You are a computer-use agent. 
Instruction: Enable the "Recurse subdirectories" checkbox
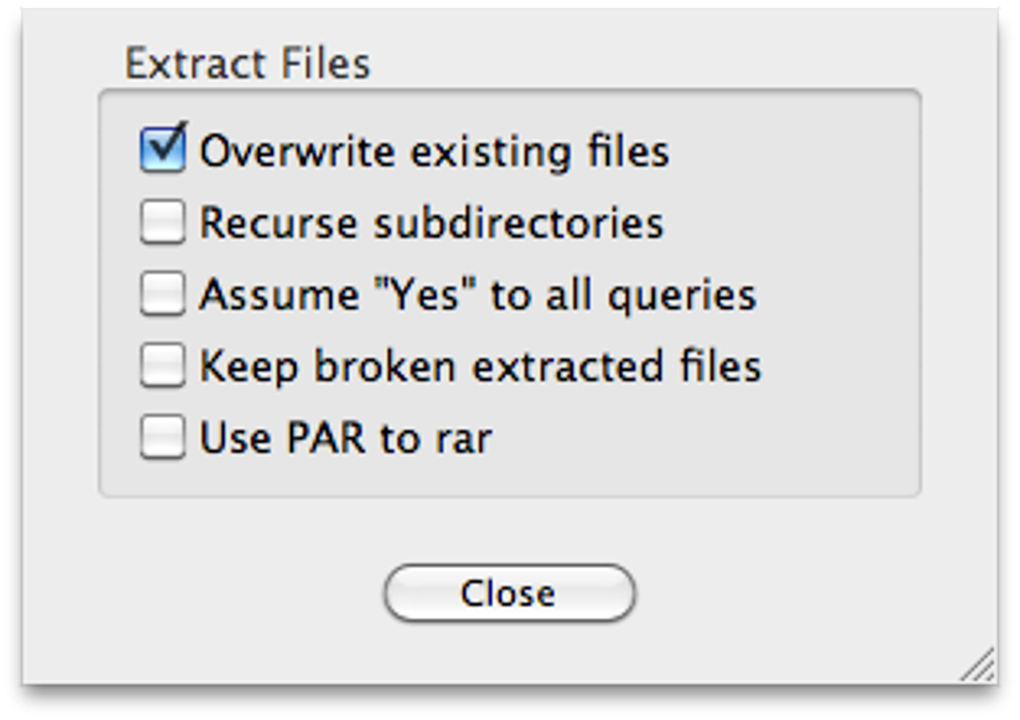pos(162,222)
